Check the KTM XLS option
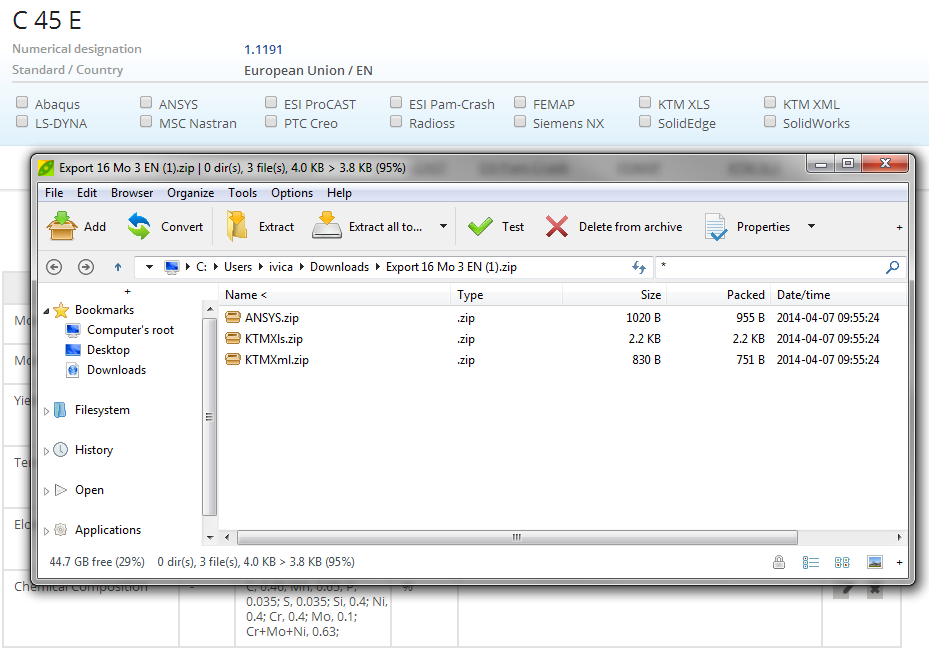 click(645, 102)
